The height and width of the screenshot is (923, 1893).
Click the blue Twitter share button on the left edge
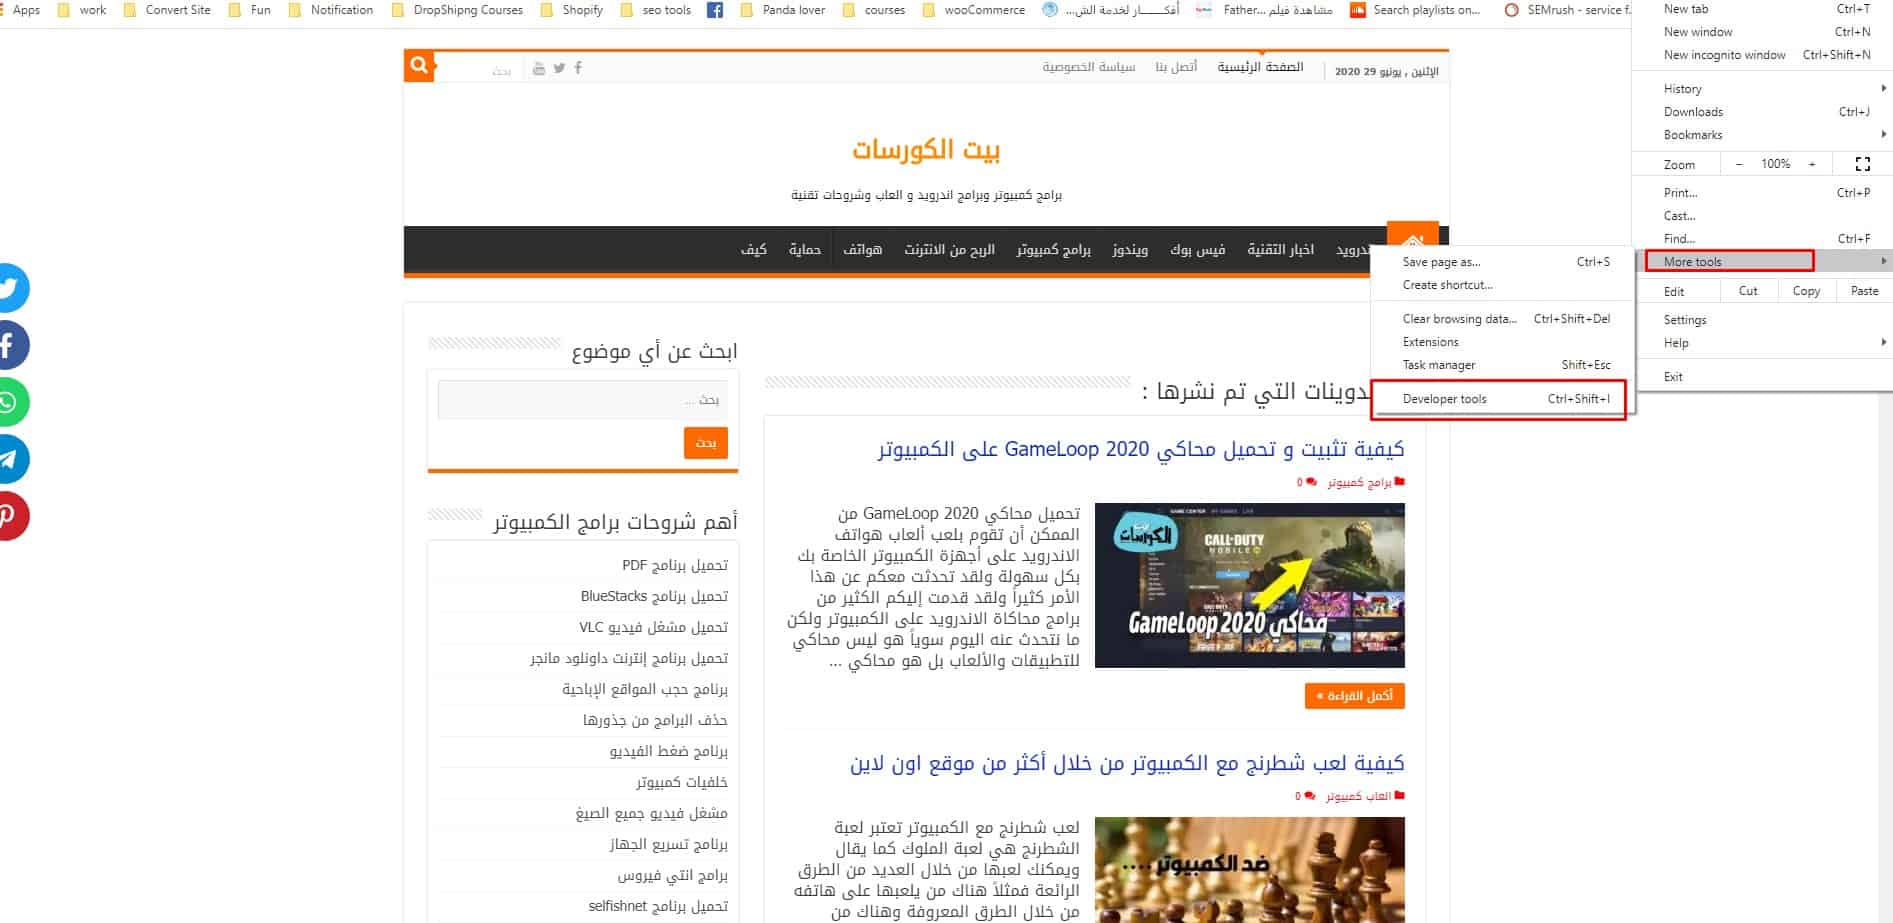coord(10,288)
